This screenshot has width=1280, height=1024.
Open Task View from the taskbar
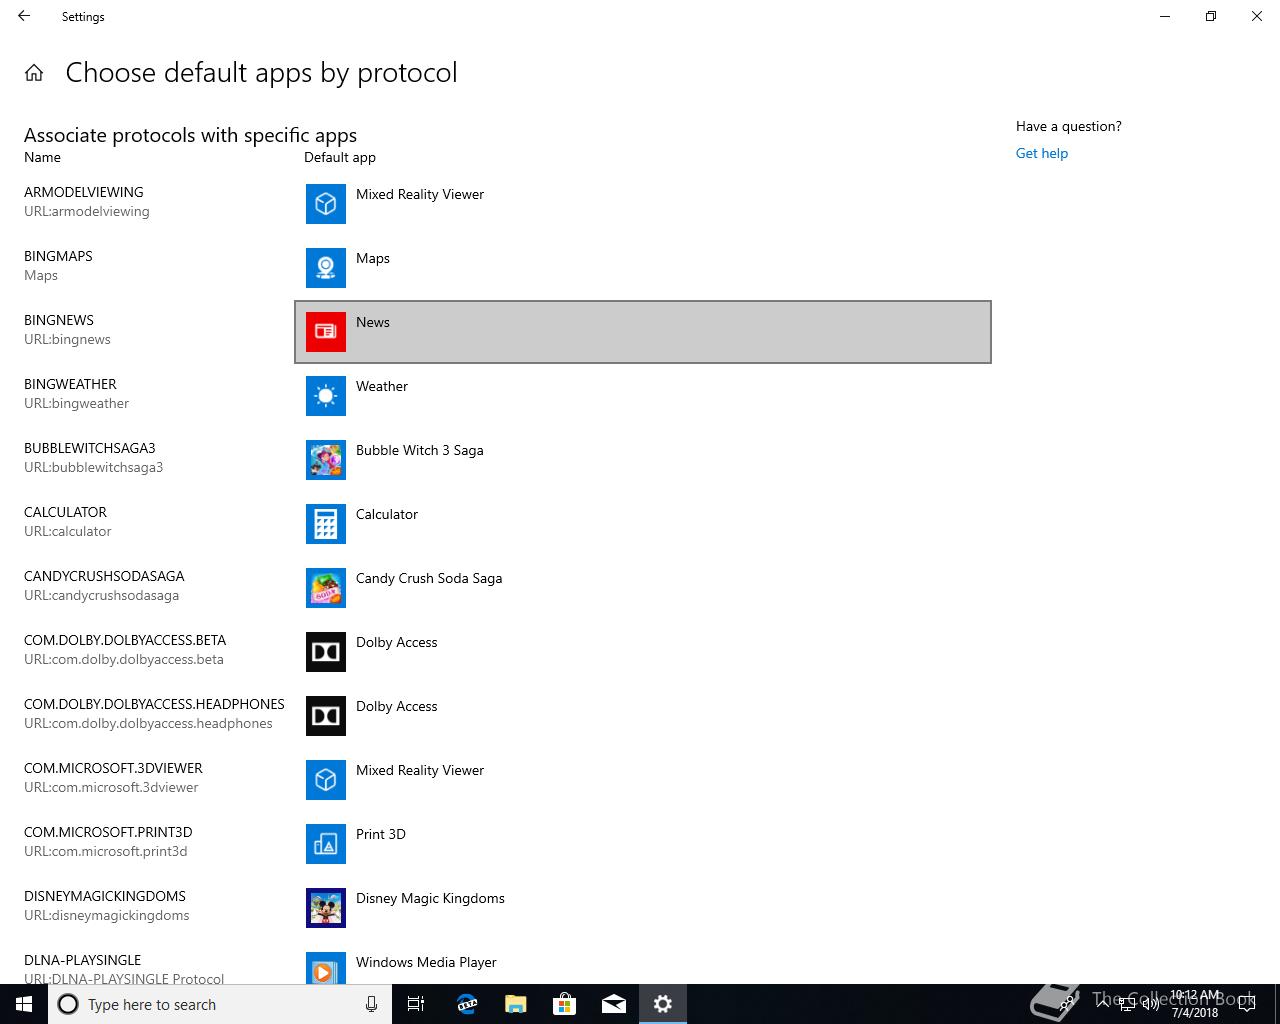tap(416, 1004)
